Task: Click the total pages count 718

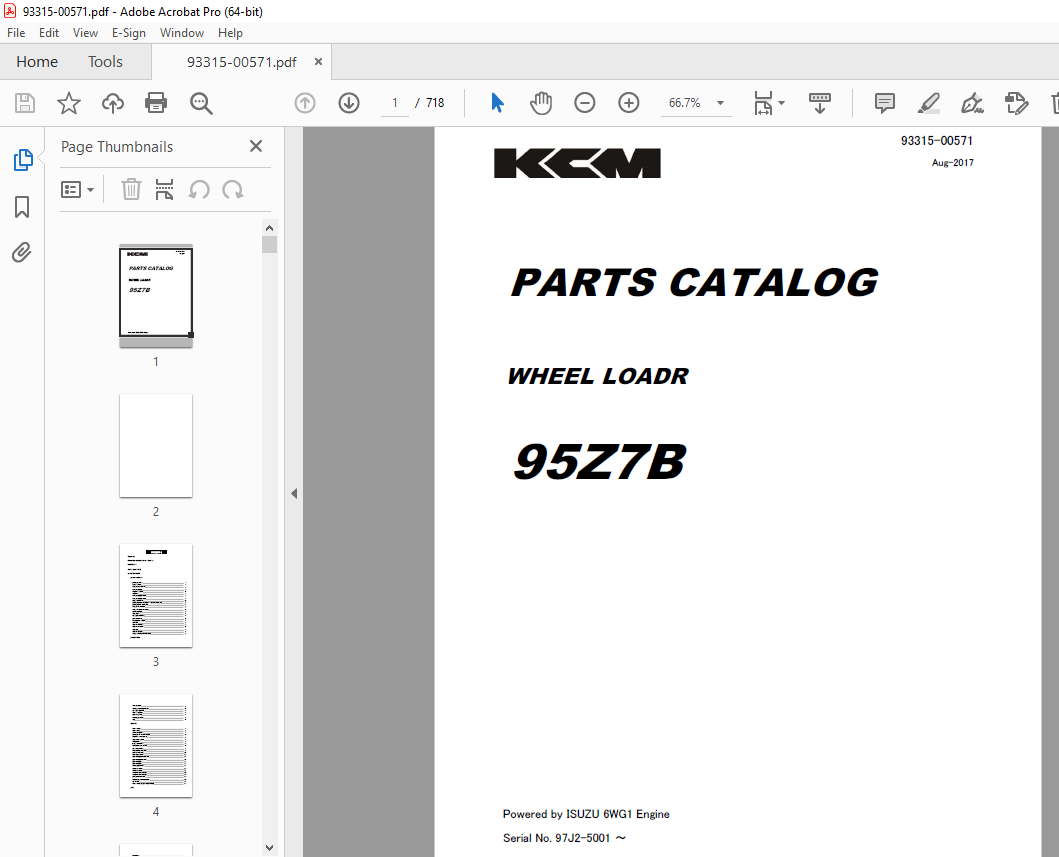Action: point(435,103)
